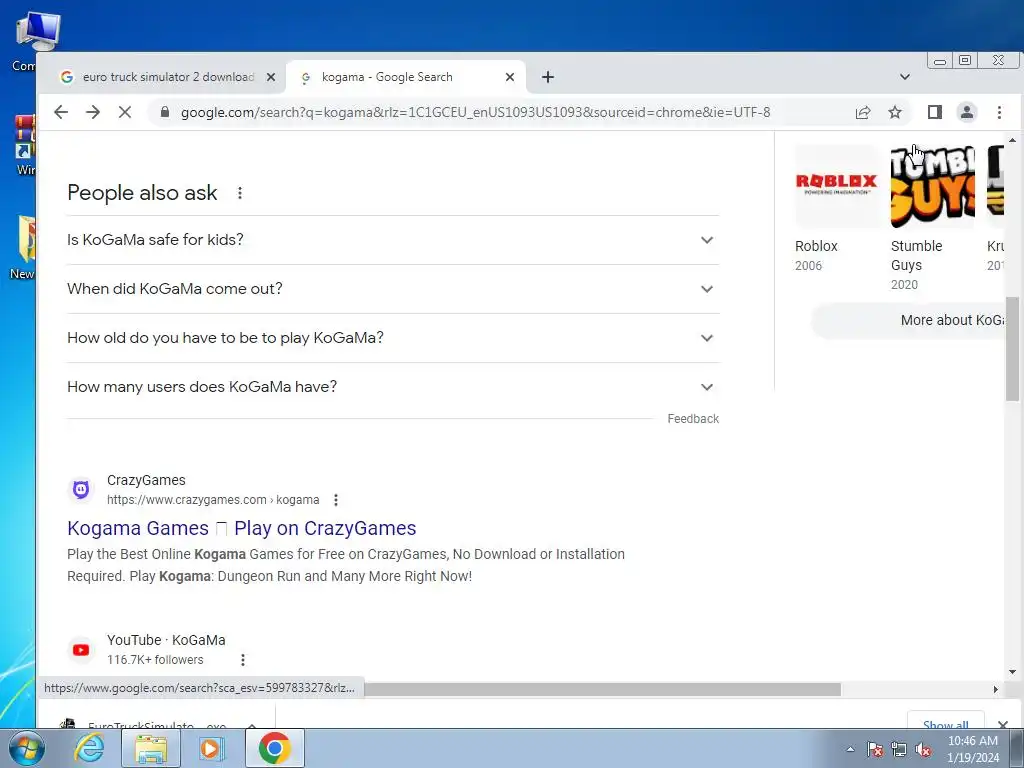Open 'Kogama Games Play on CrazyGames' link
This screenshot has height=768, width=1024.
[242, 528]
